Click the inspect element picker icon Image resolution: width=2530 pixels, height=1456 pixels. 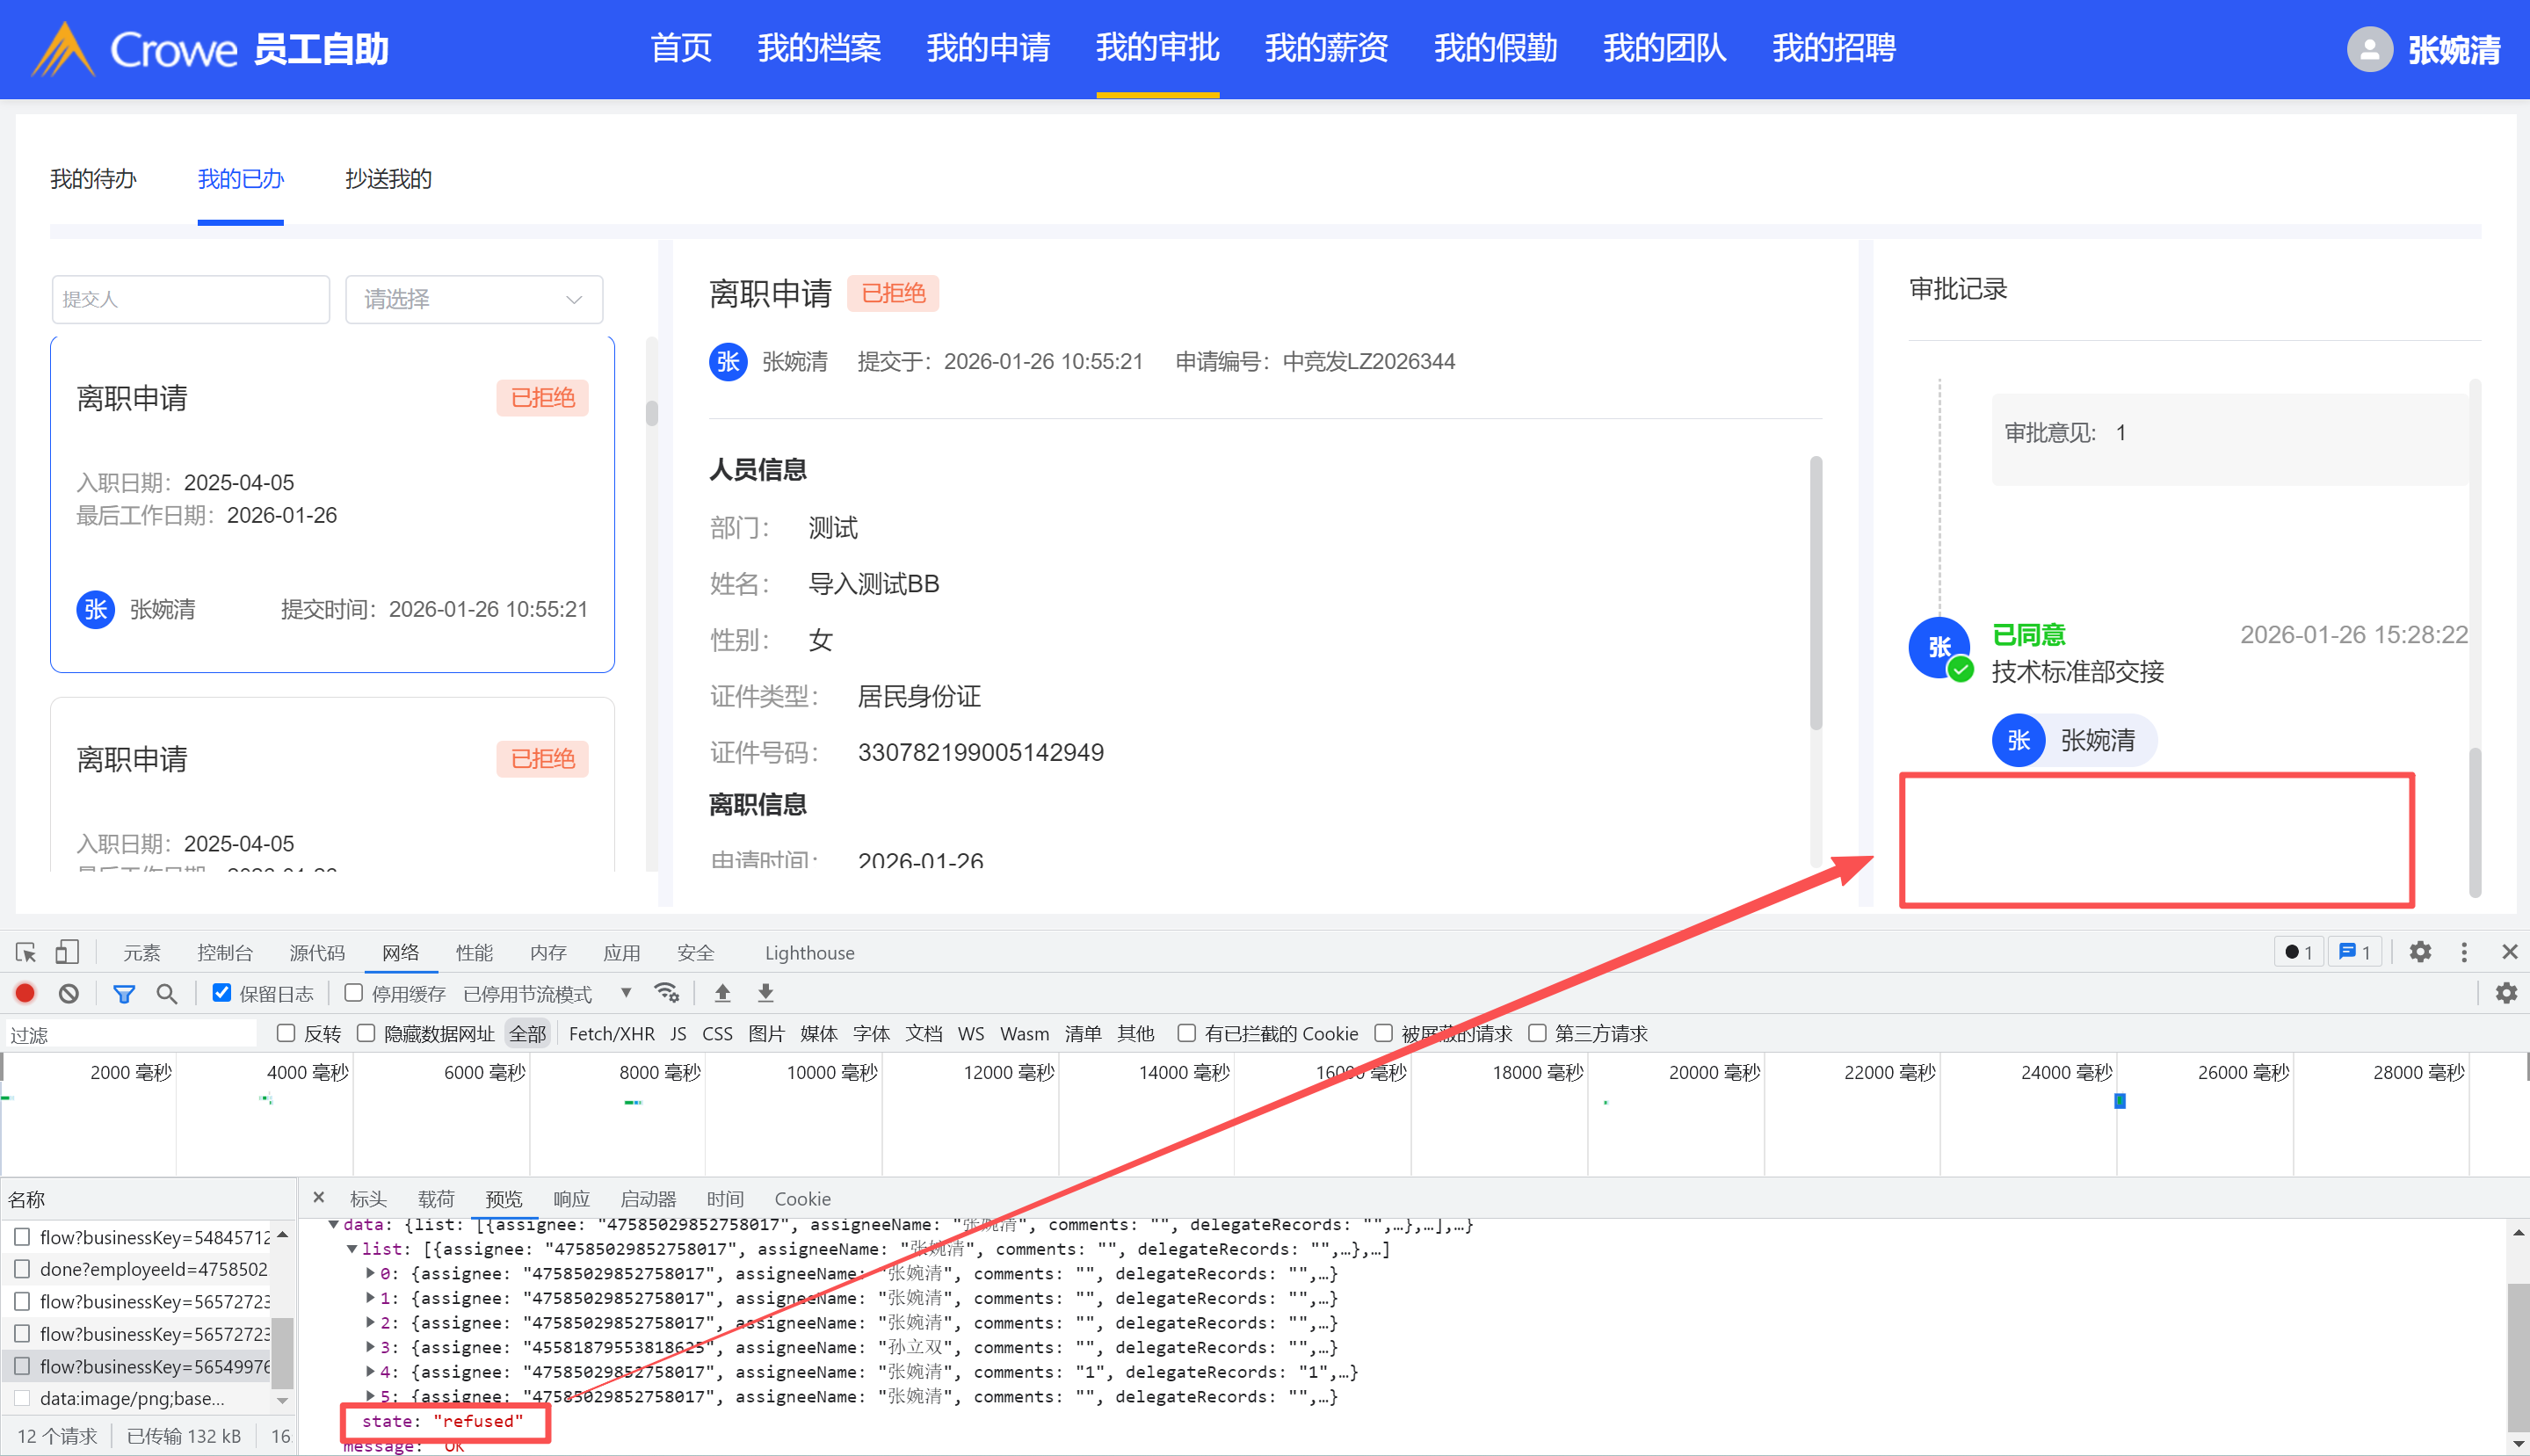click(26, 952)
